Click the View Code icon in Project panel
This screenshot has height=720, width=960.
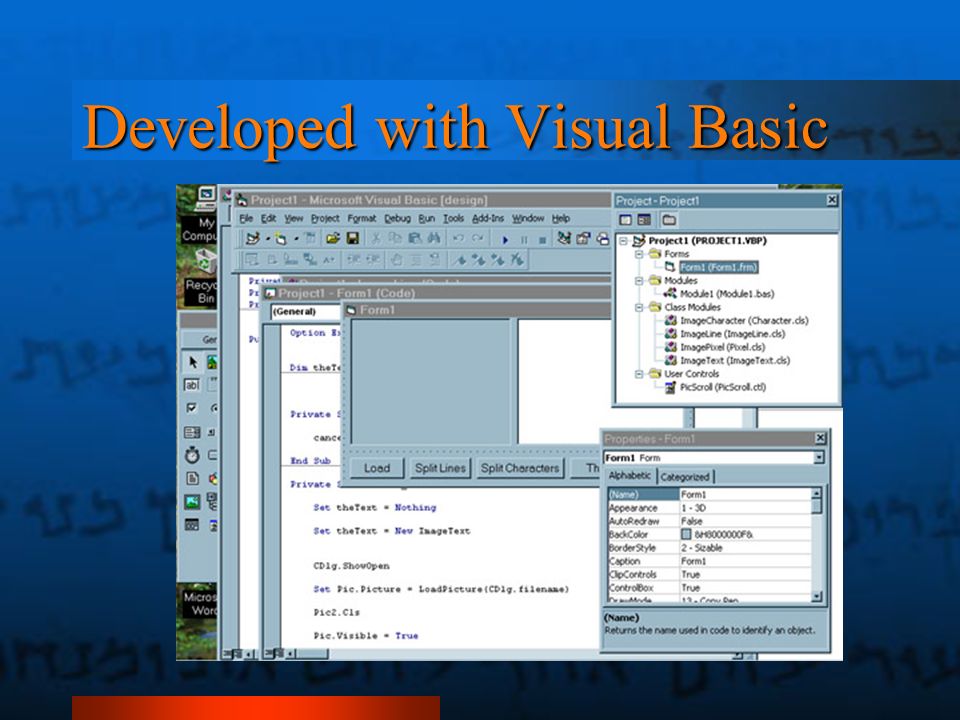[625, 220]
